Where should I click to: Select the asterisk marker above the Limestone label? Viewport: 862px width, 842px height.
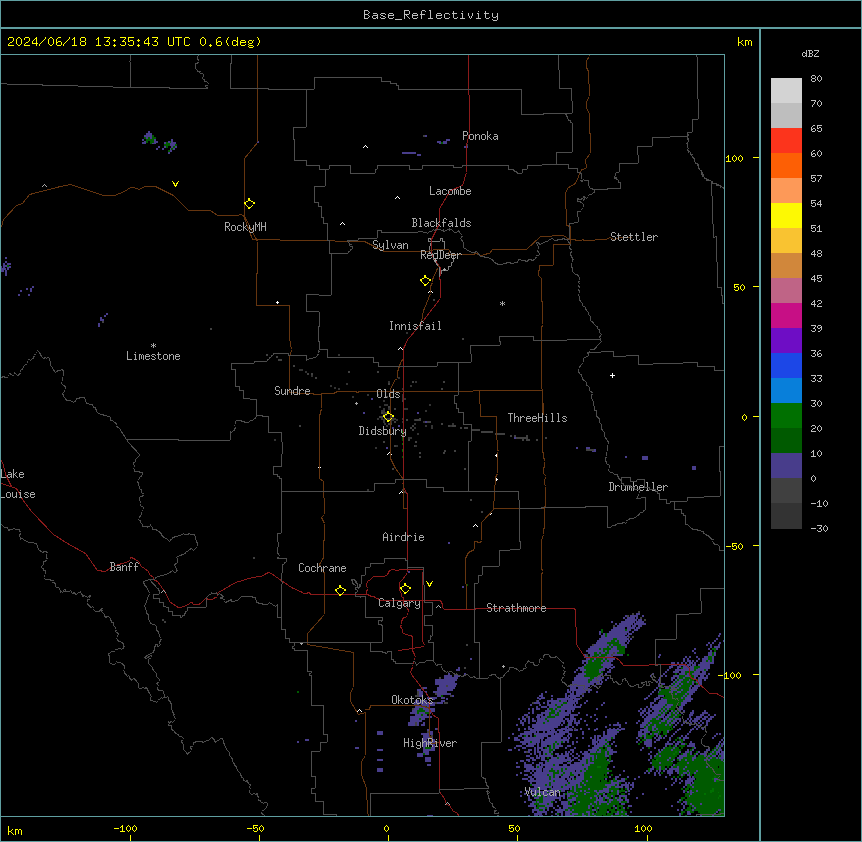click(153, 345)
